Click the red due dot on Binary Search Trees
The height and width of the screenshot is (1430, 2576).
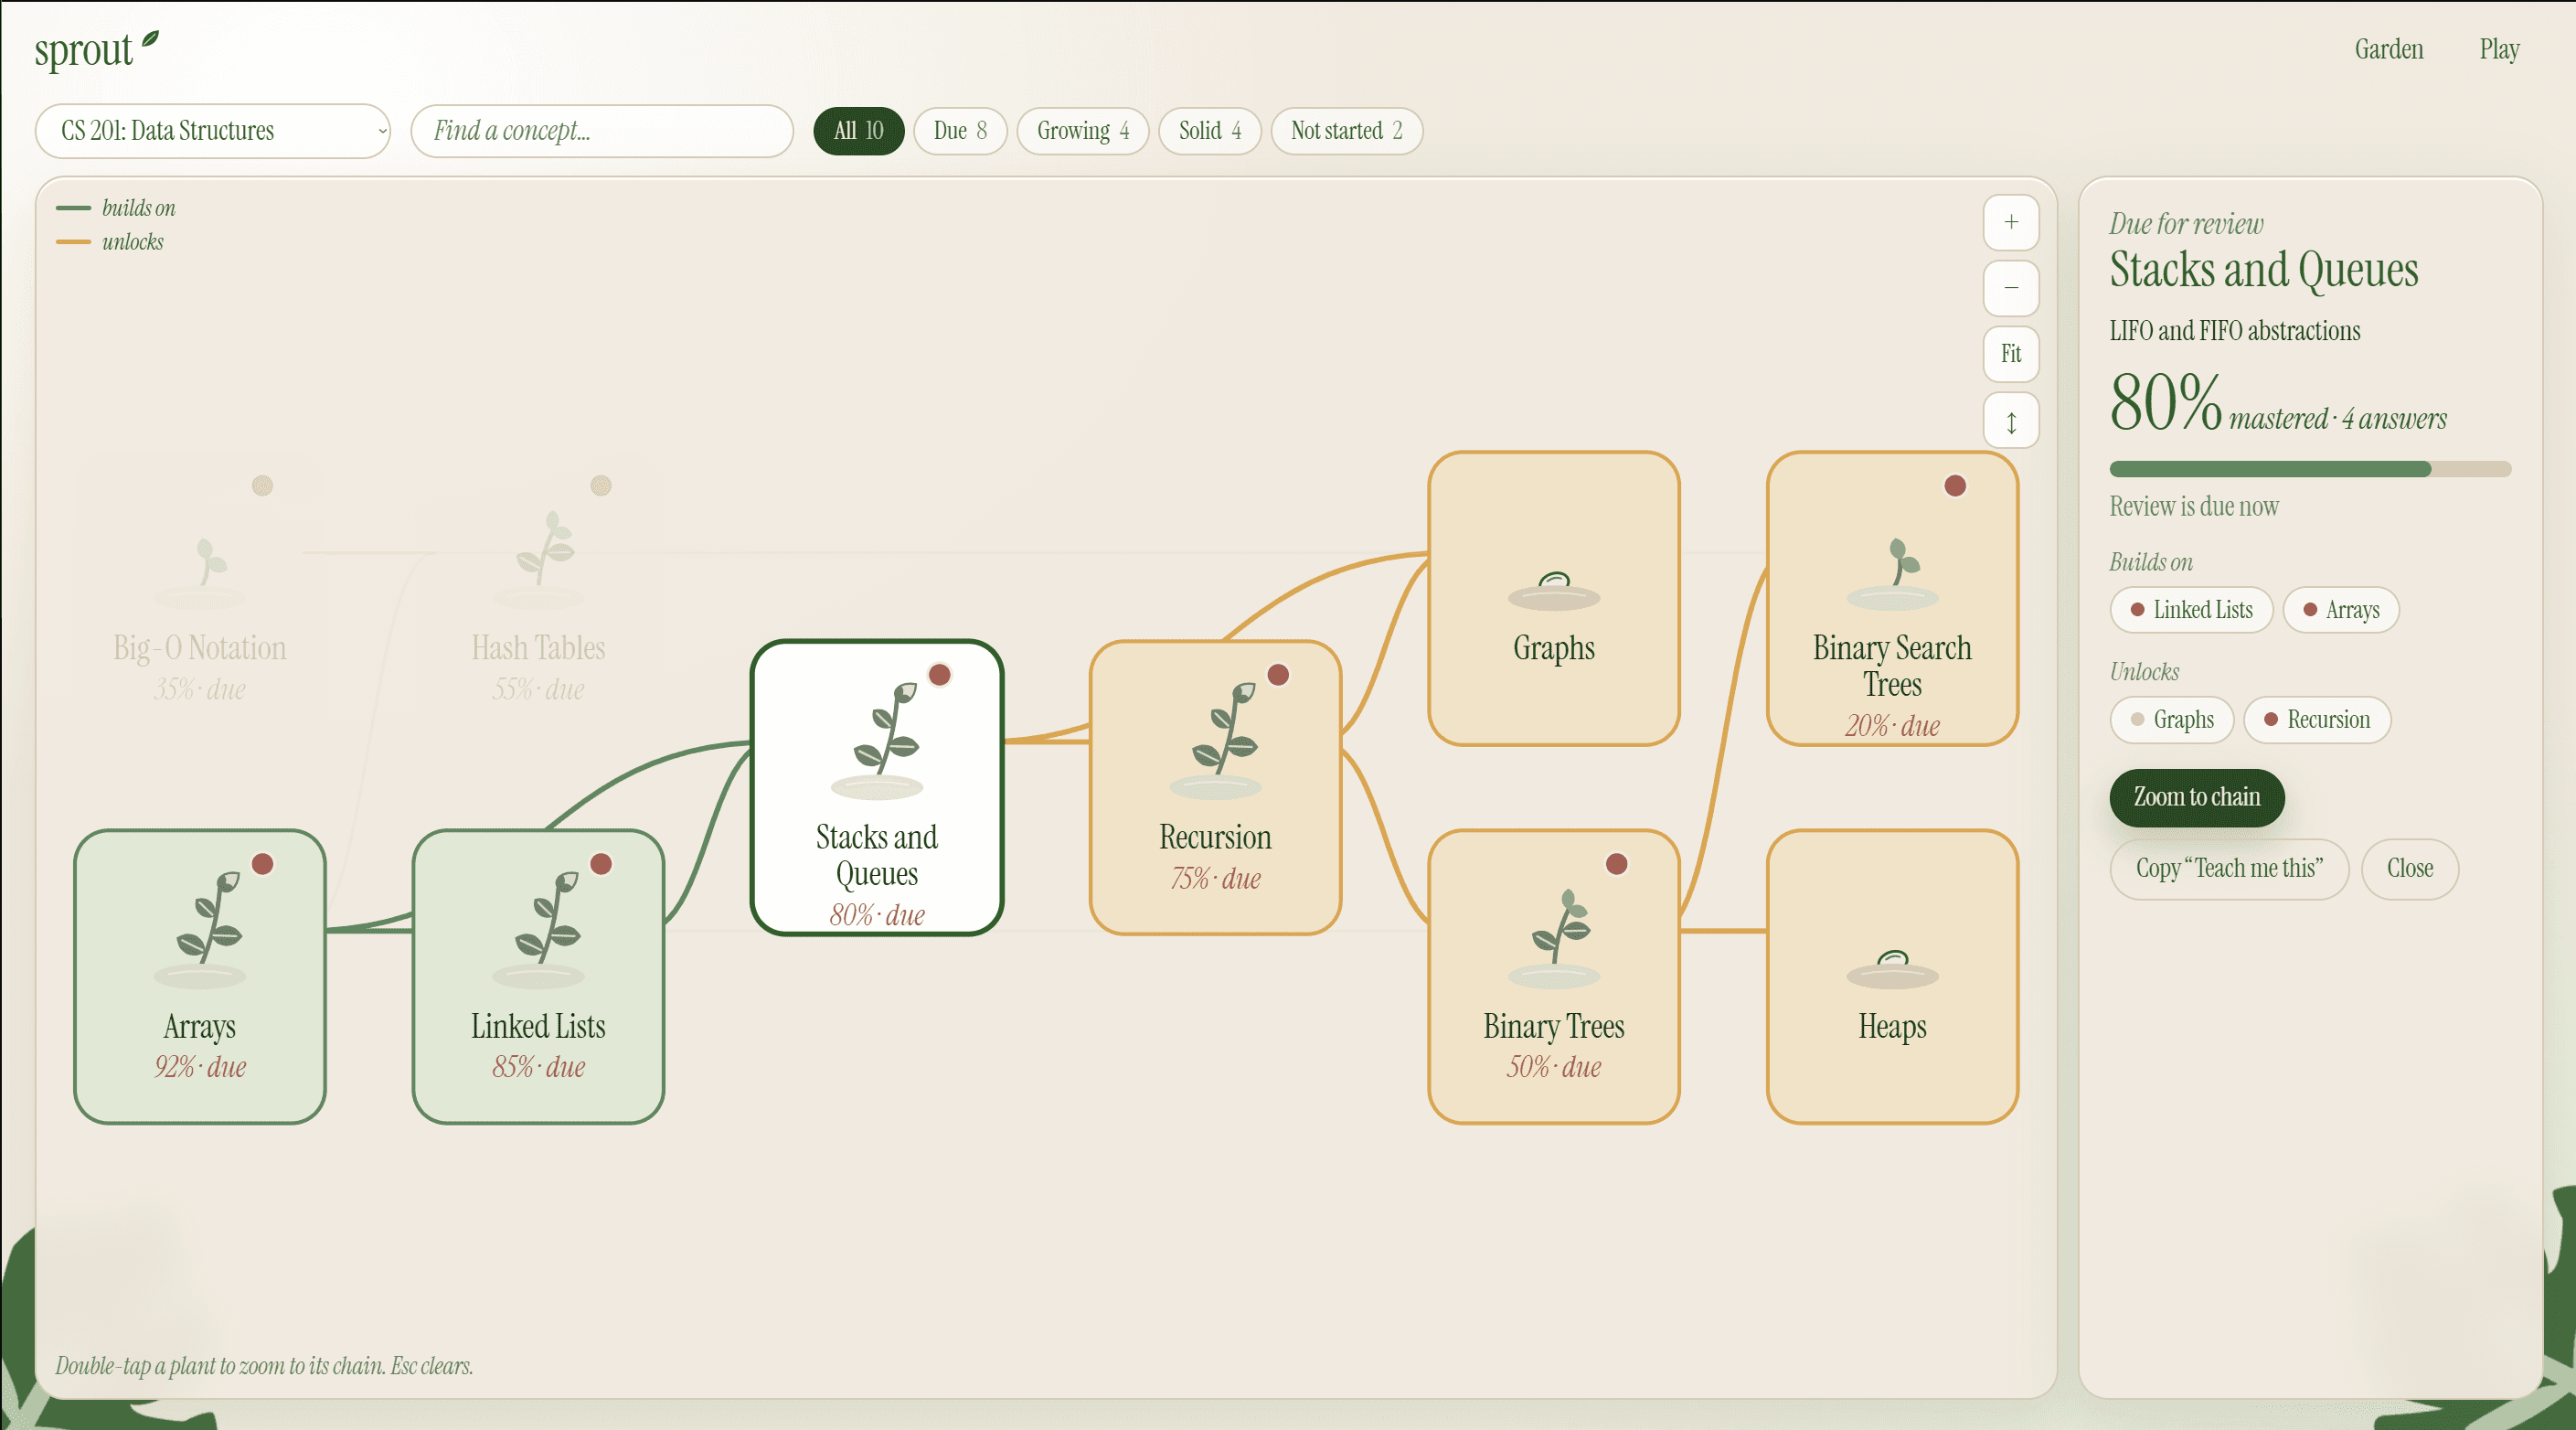[1955, 486]
